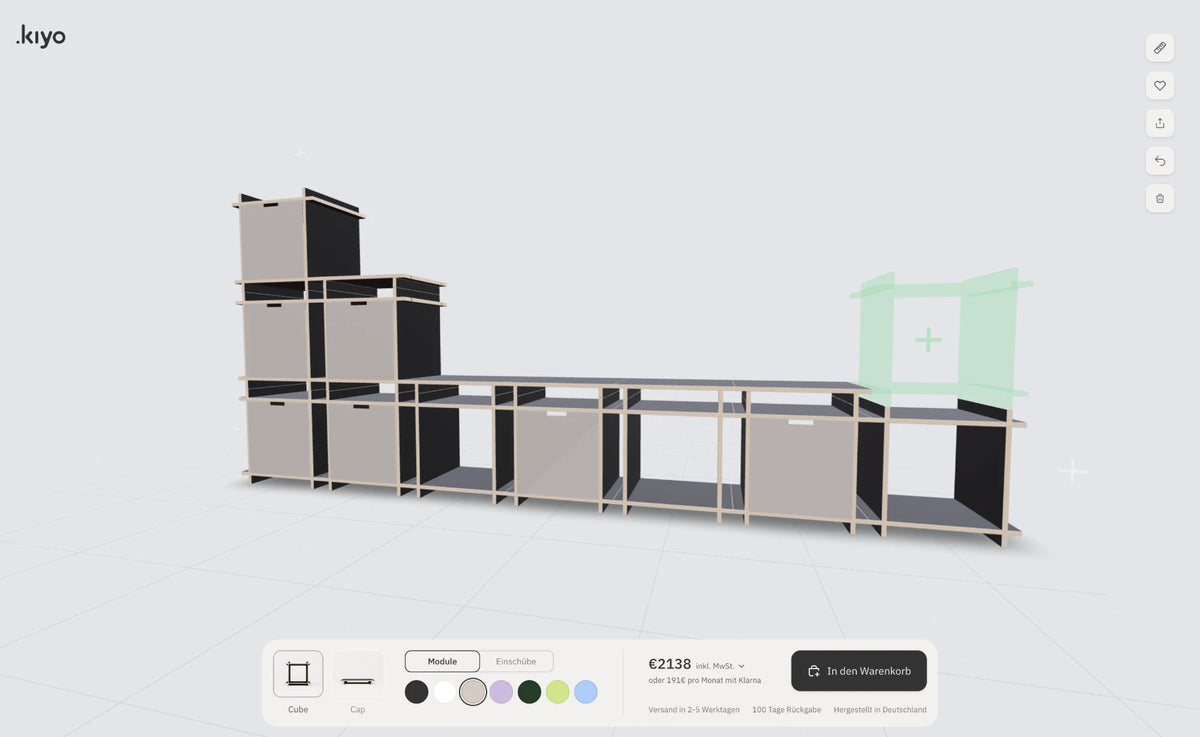This screenshot has height=737, width=1200.
Task: Select the Cube module thumbnail
Action: 298,674
